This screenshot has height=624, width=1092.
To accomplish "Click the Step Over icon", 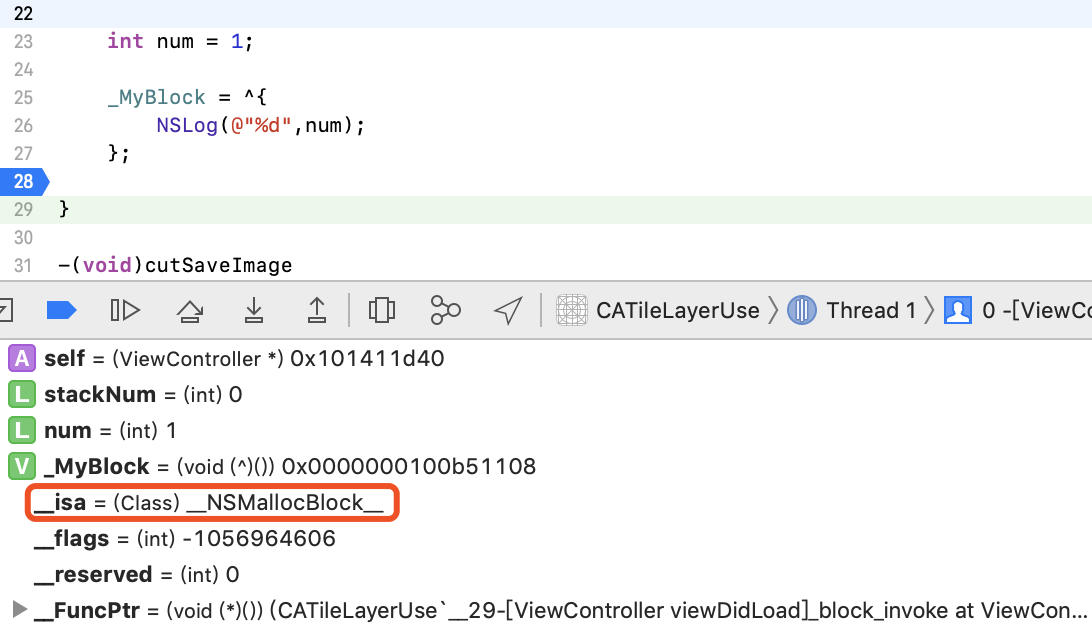I will [189, 310].
